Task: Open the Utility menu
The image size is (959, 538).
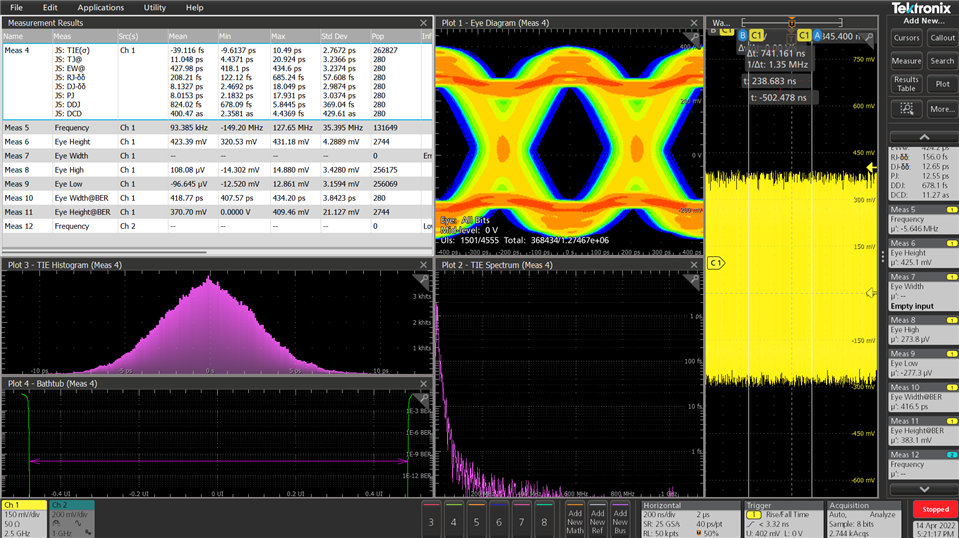Action: click(154, 7)
